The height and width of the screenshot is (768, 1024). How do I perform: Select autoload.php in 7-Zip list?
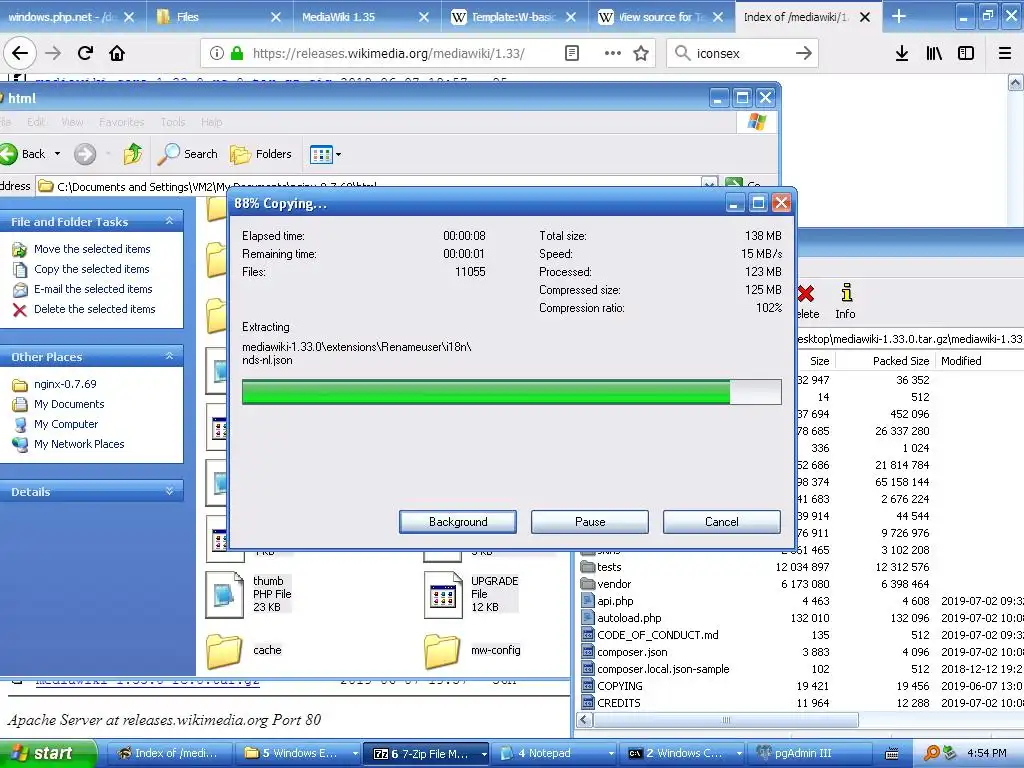tap(629, 618)
